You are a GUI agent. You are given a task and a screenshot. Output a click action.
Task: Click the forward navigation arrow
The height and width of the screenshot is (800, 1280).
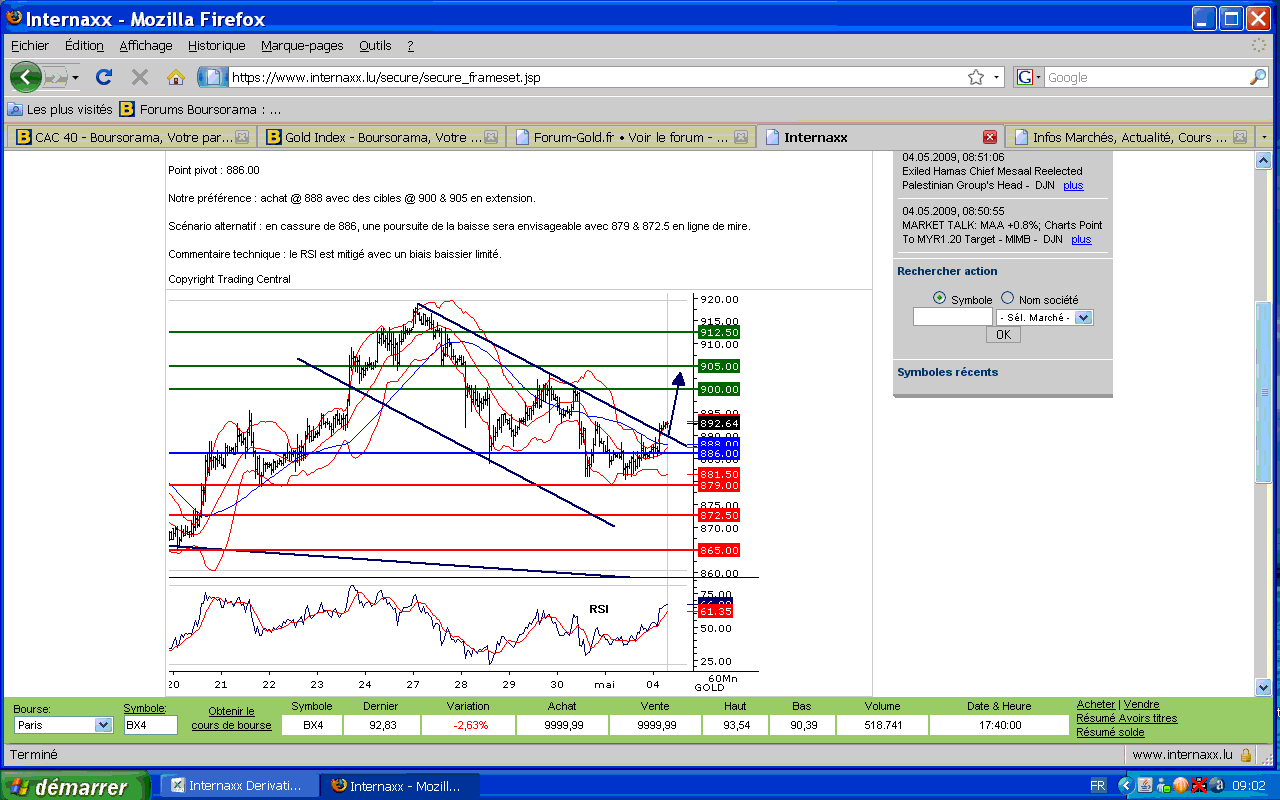click(x=56, y=77)
